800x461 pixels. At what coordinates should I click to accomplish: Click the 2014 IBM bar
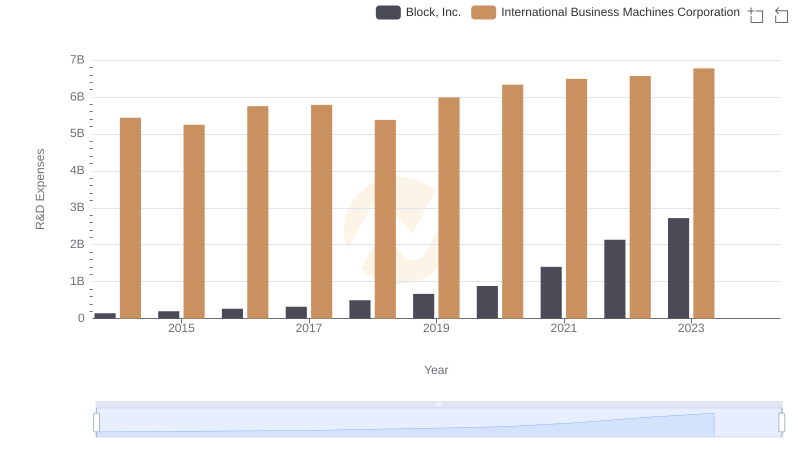(x=131, y=218)
